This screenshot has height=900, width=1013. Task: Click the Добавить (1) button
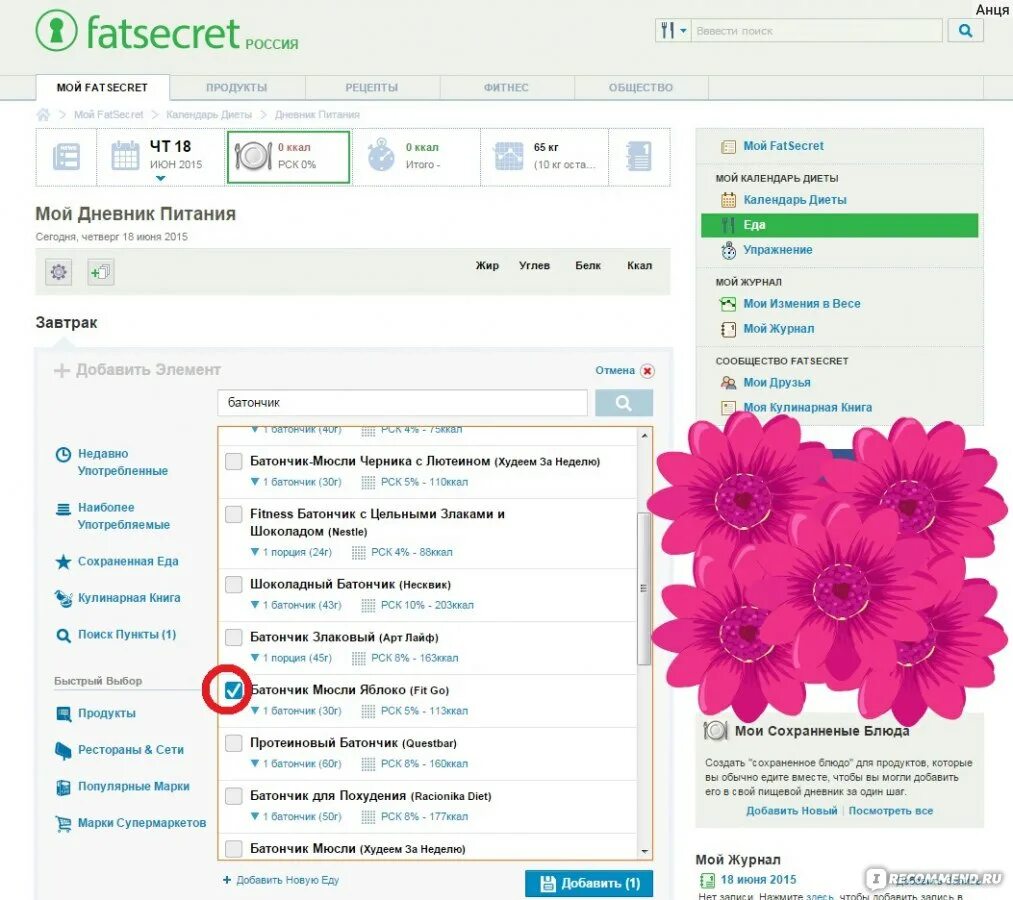point(589,883)
